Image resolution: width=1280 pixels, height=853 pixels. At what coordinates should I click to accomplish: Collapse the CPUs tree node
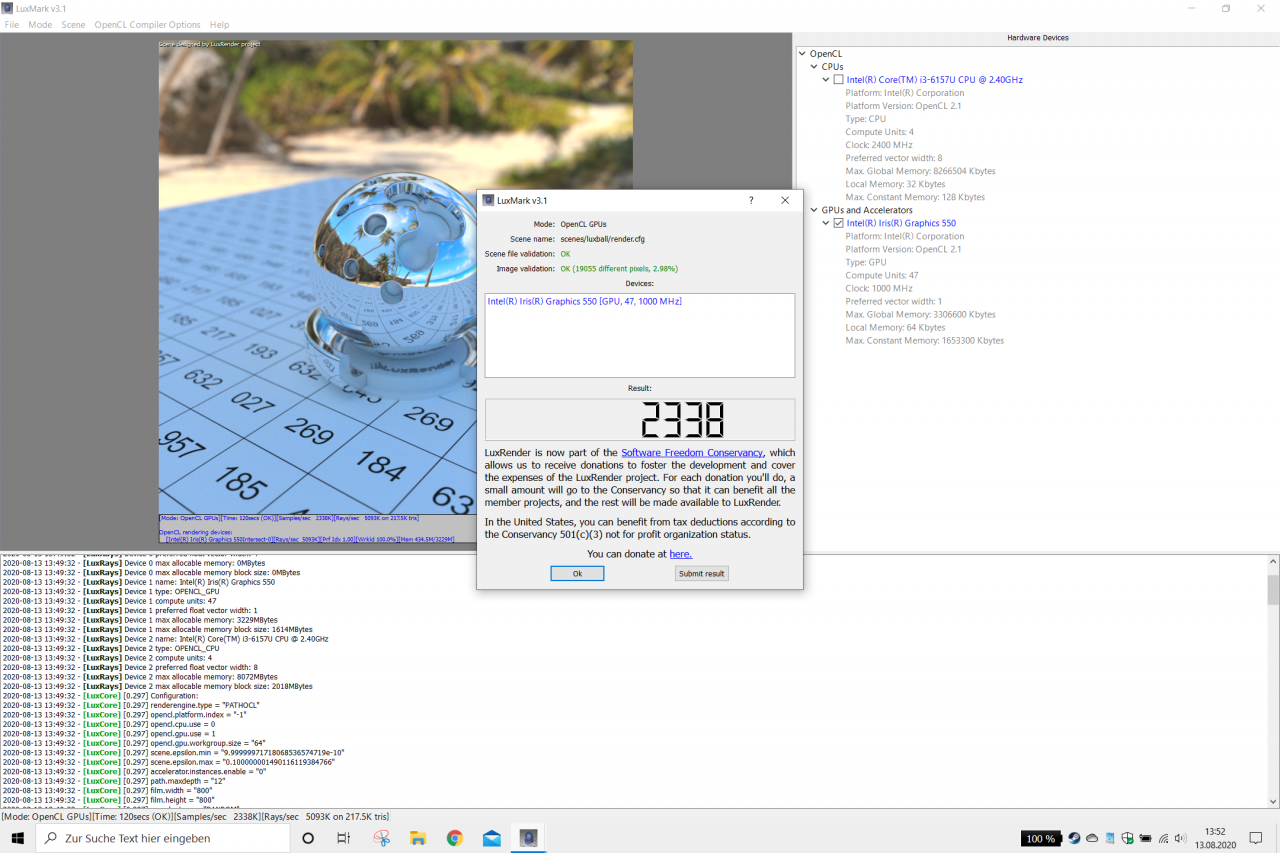coord(814,67)
